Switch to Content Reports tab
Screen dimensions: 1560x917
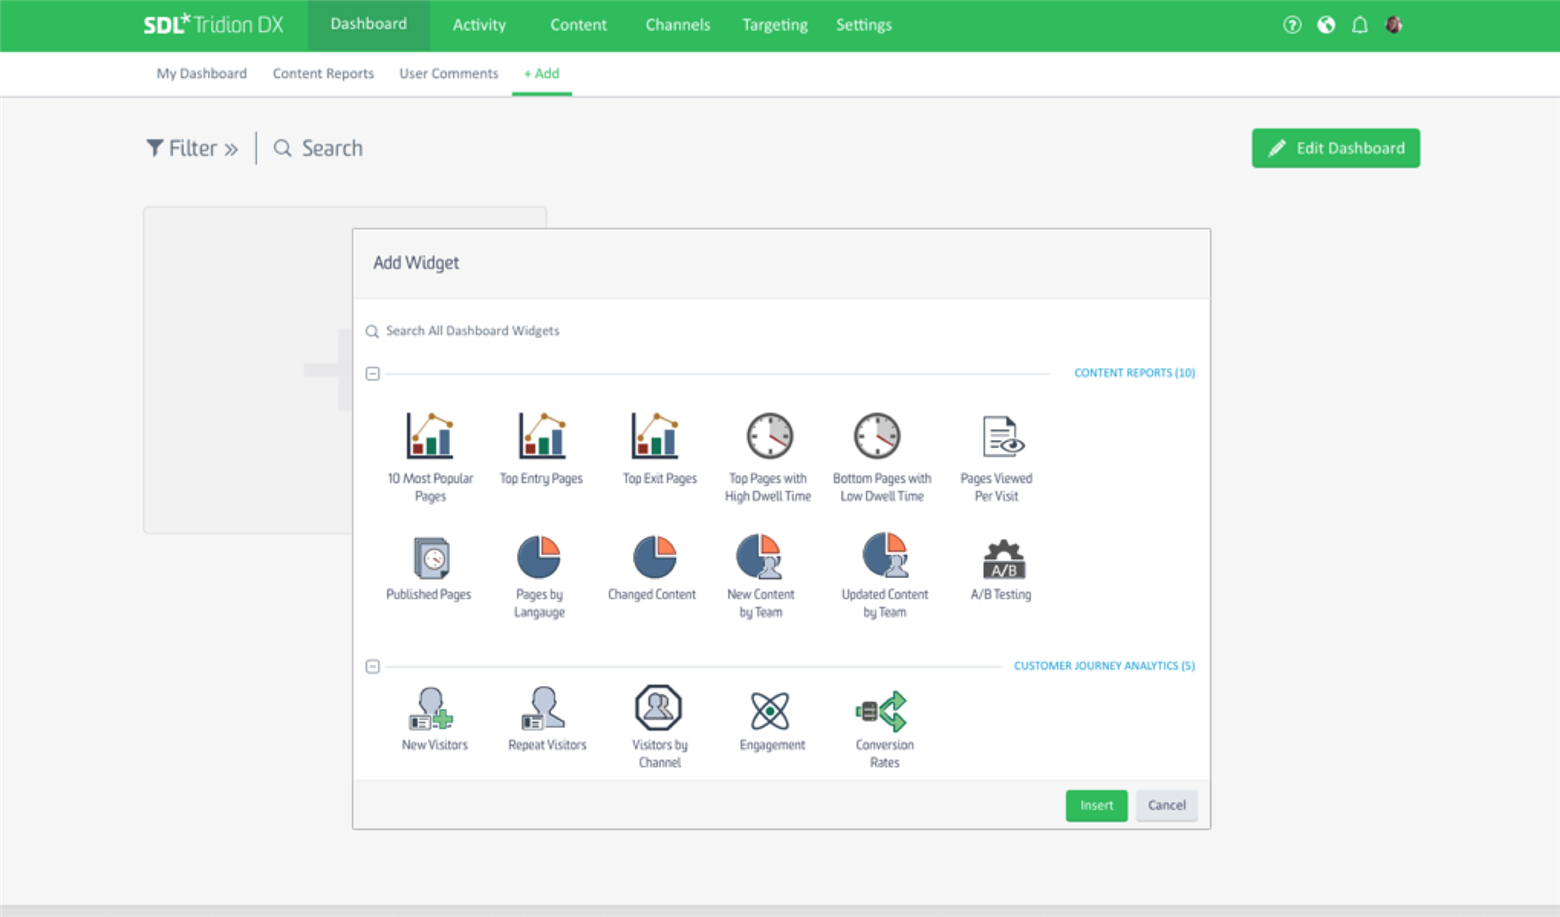click(323, 74)
